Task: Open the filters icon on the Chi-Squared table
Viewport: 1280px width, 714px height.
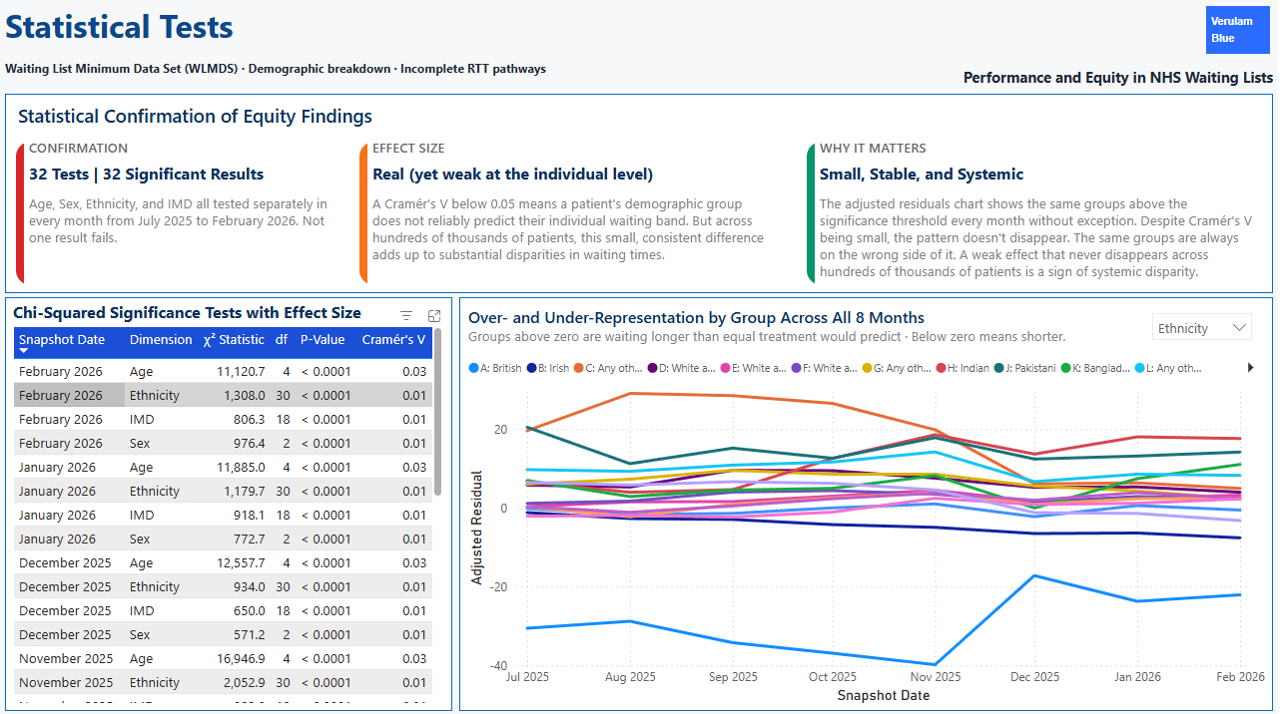Action: (406, 315)
